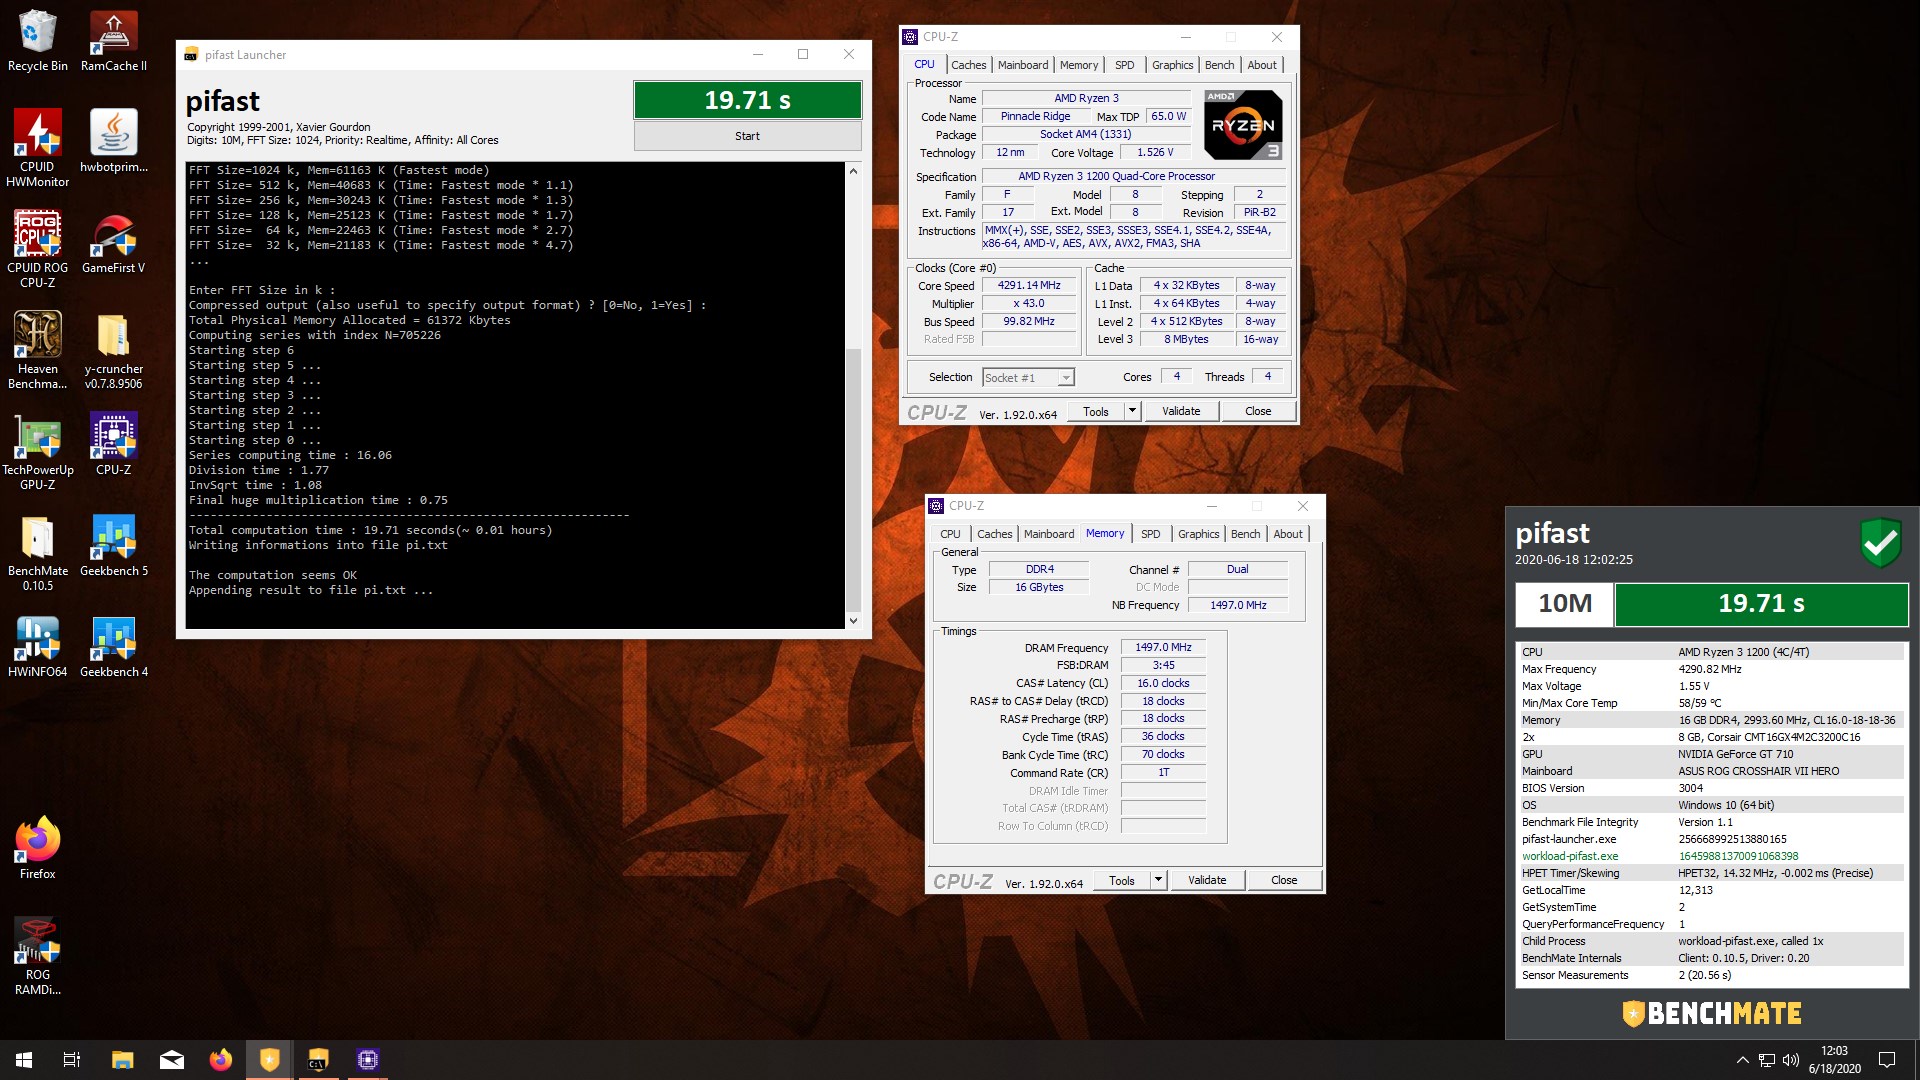Open volume control in system tray
Image resolution: width=1920 pixels, height=1080 pixels.
1790,1060
